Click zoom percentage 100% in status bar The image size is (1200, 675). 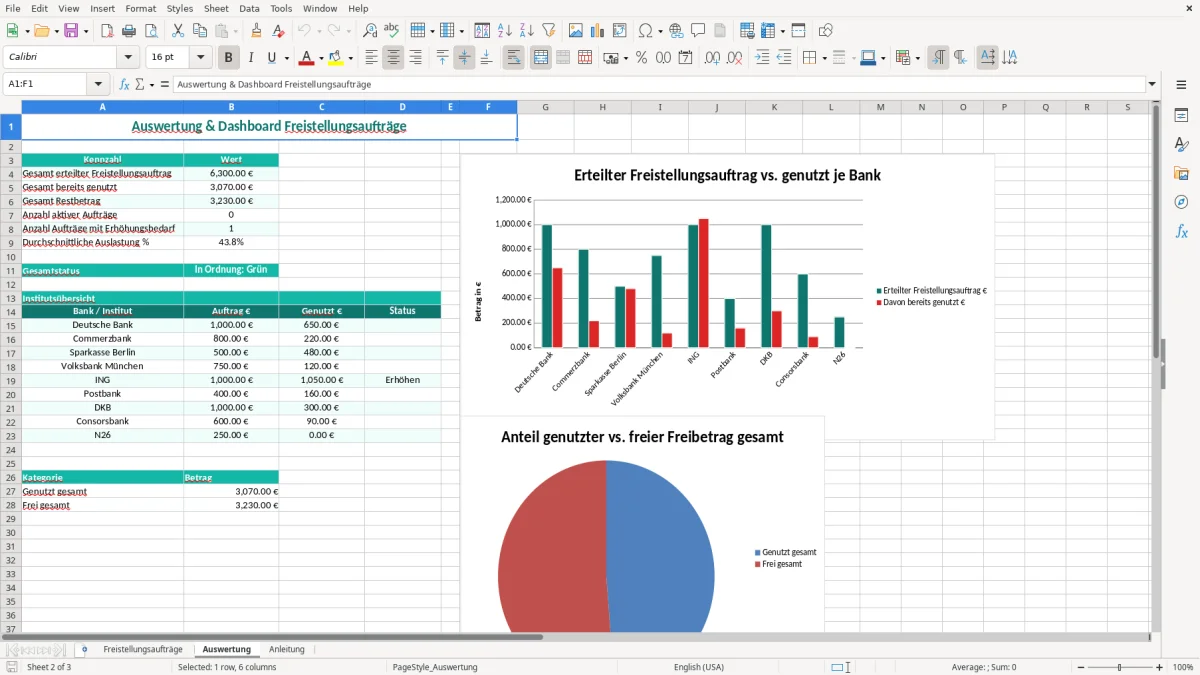point(1183,667)
